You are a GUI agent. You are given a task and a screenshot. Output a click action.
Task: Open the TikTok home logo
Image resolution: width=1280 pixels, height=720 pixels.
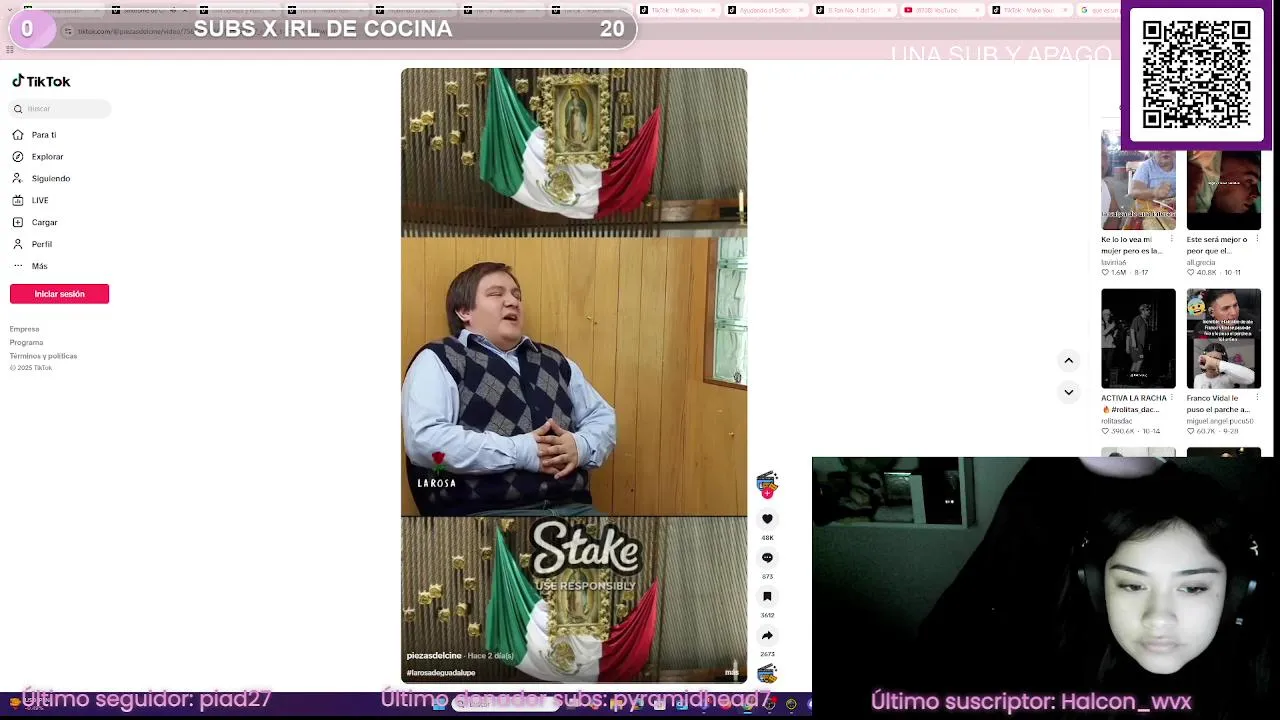[x=41, y=81]
